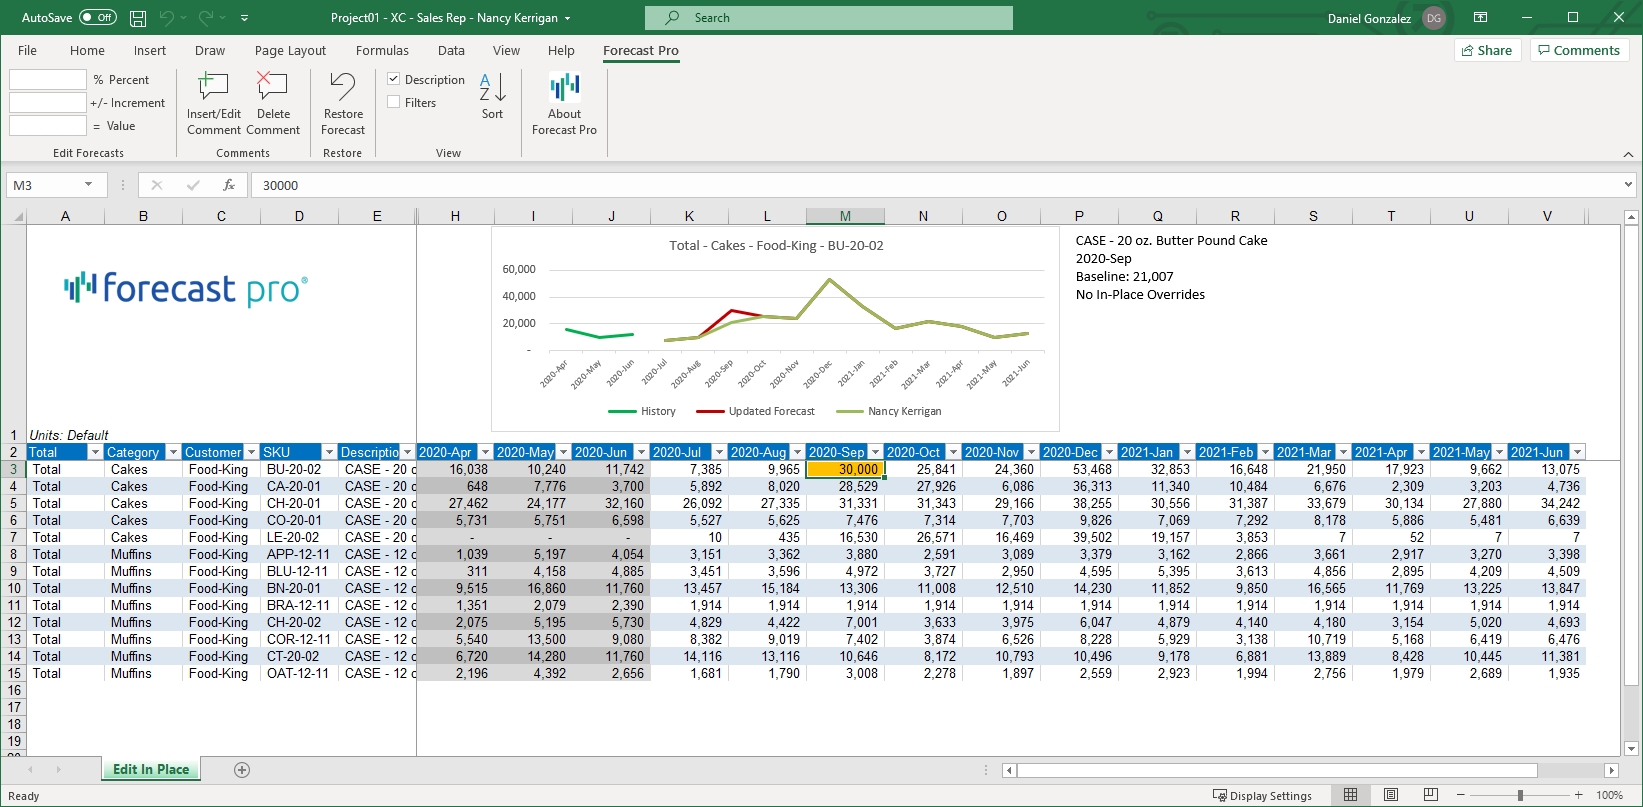
Task: Uncheck the Description checkbox
Action: tap(394, 79)
